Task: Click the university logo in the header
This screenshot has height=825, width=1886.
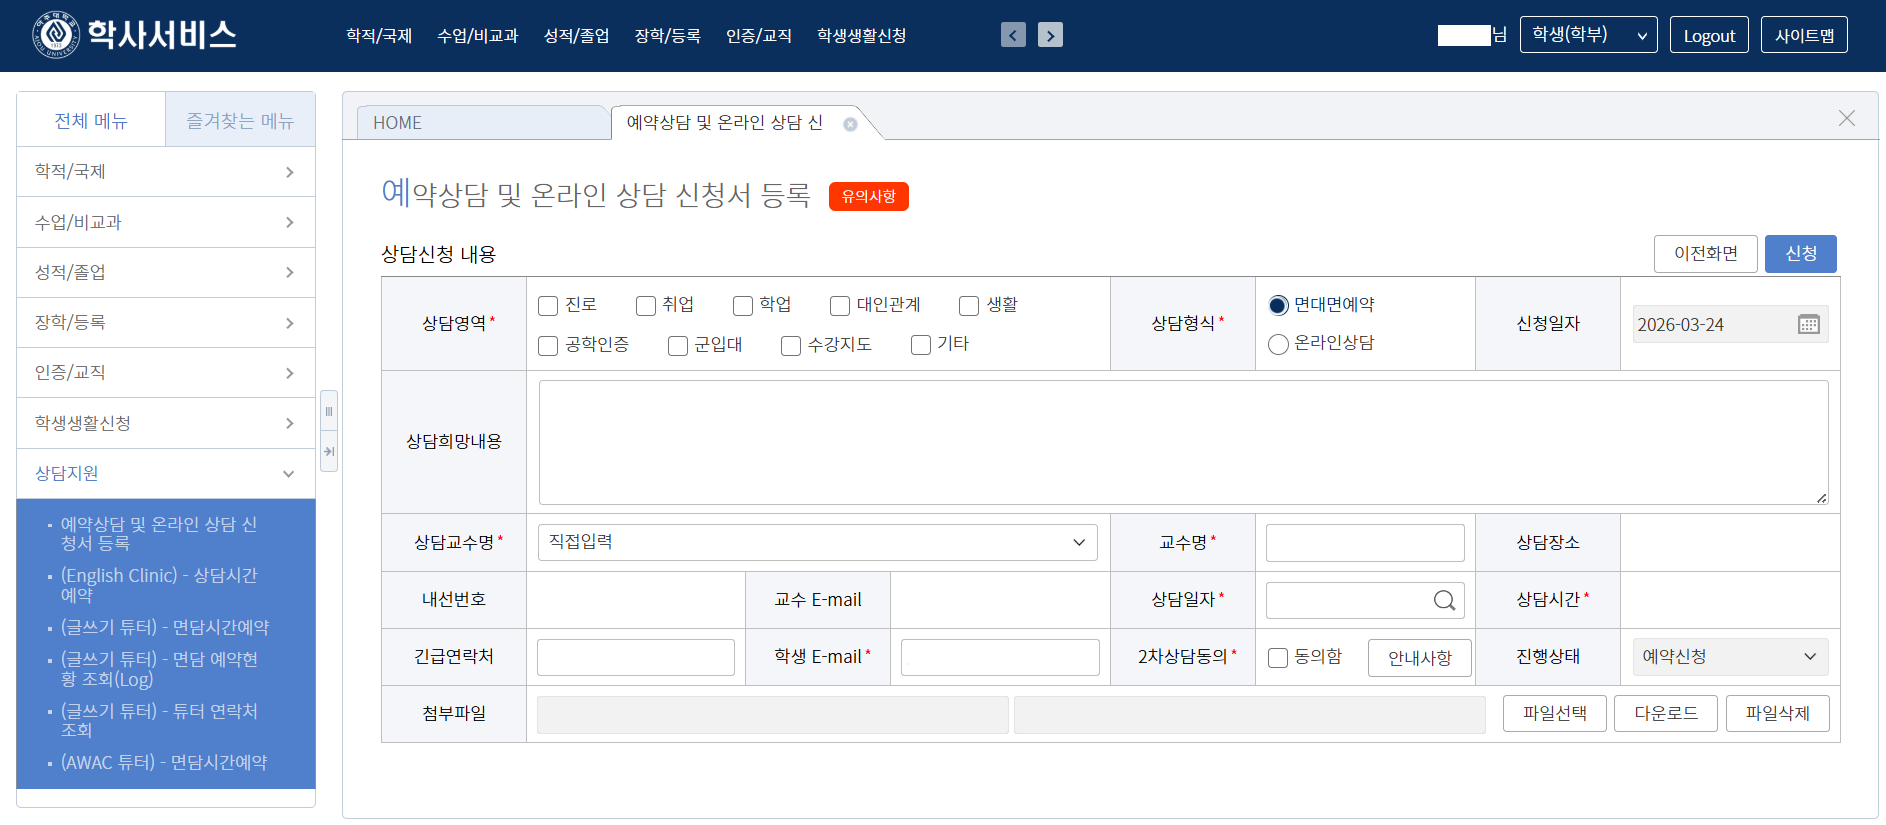Action: pyautogui.click(x=56, y=35)
